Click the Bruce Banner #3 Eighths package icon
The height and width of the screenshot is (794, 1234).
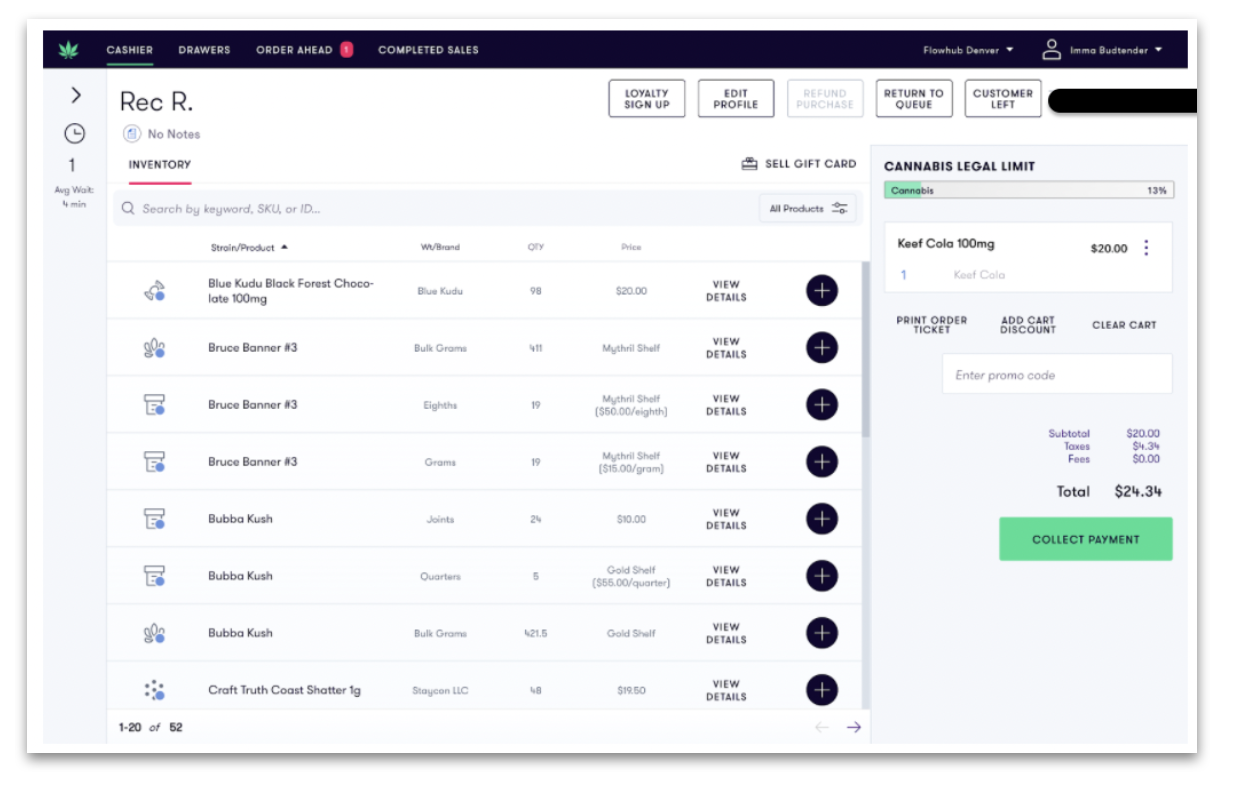(154, 405)
